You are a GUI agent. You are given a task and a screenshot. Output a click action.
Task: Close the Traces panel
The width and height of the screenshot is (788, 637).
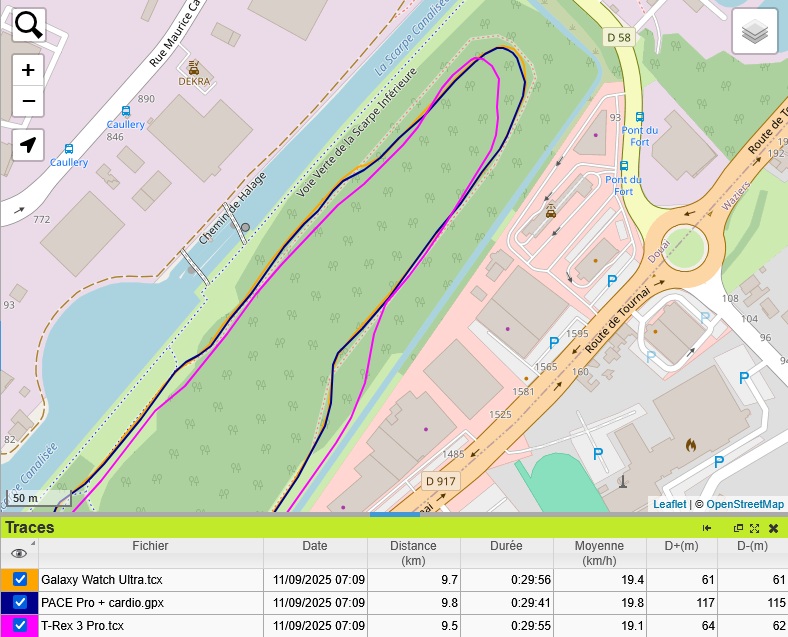tap(773, 528)
